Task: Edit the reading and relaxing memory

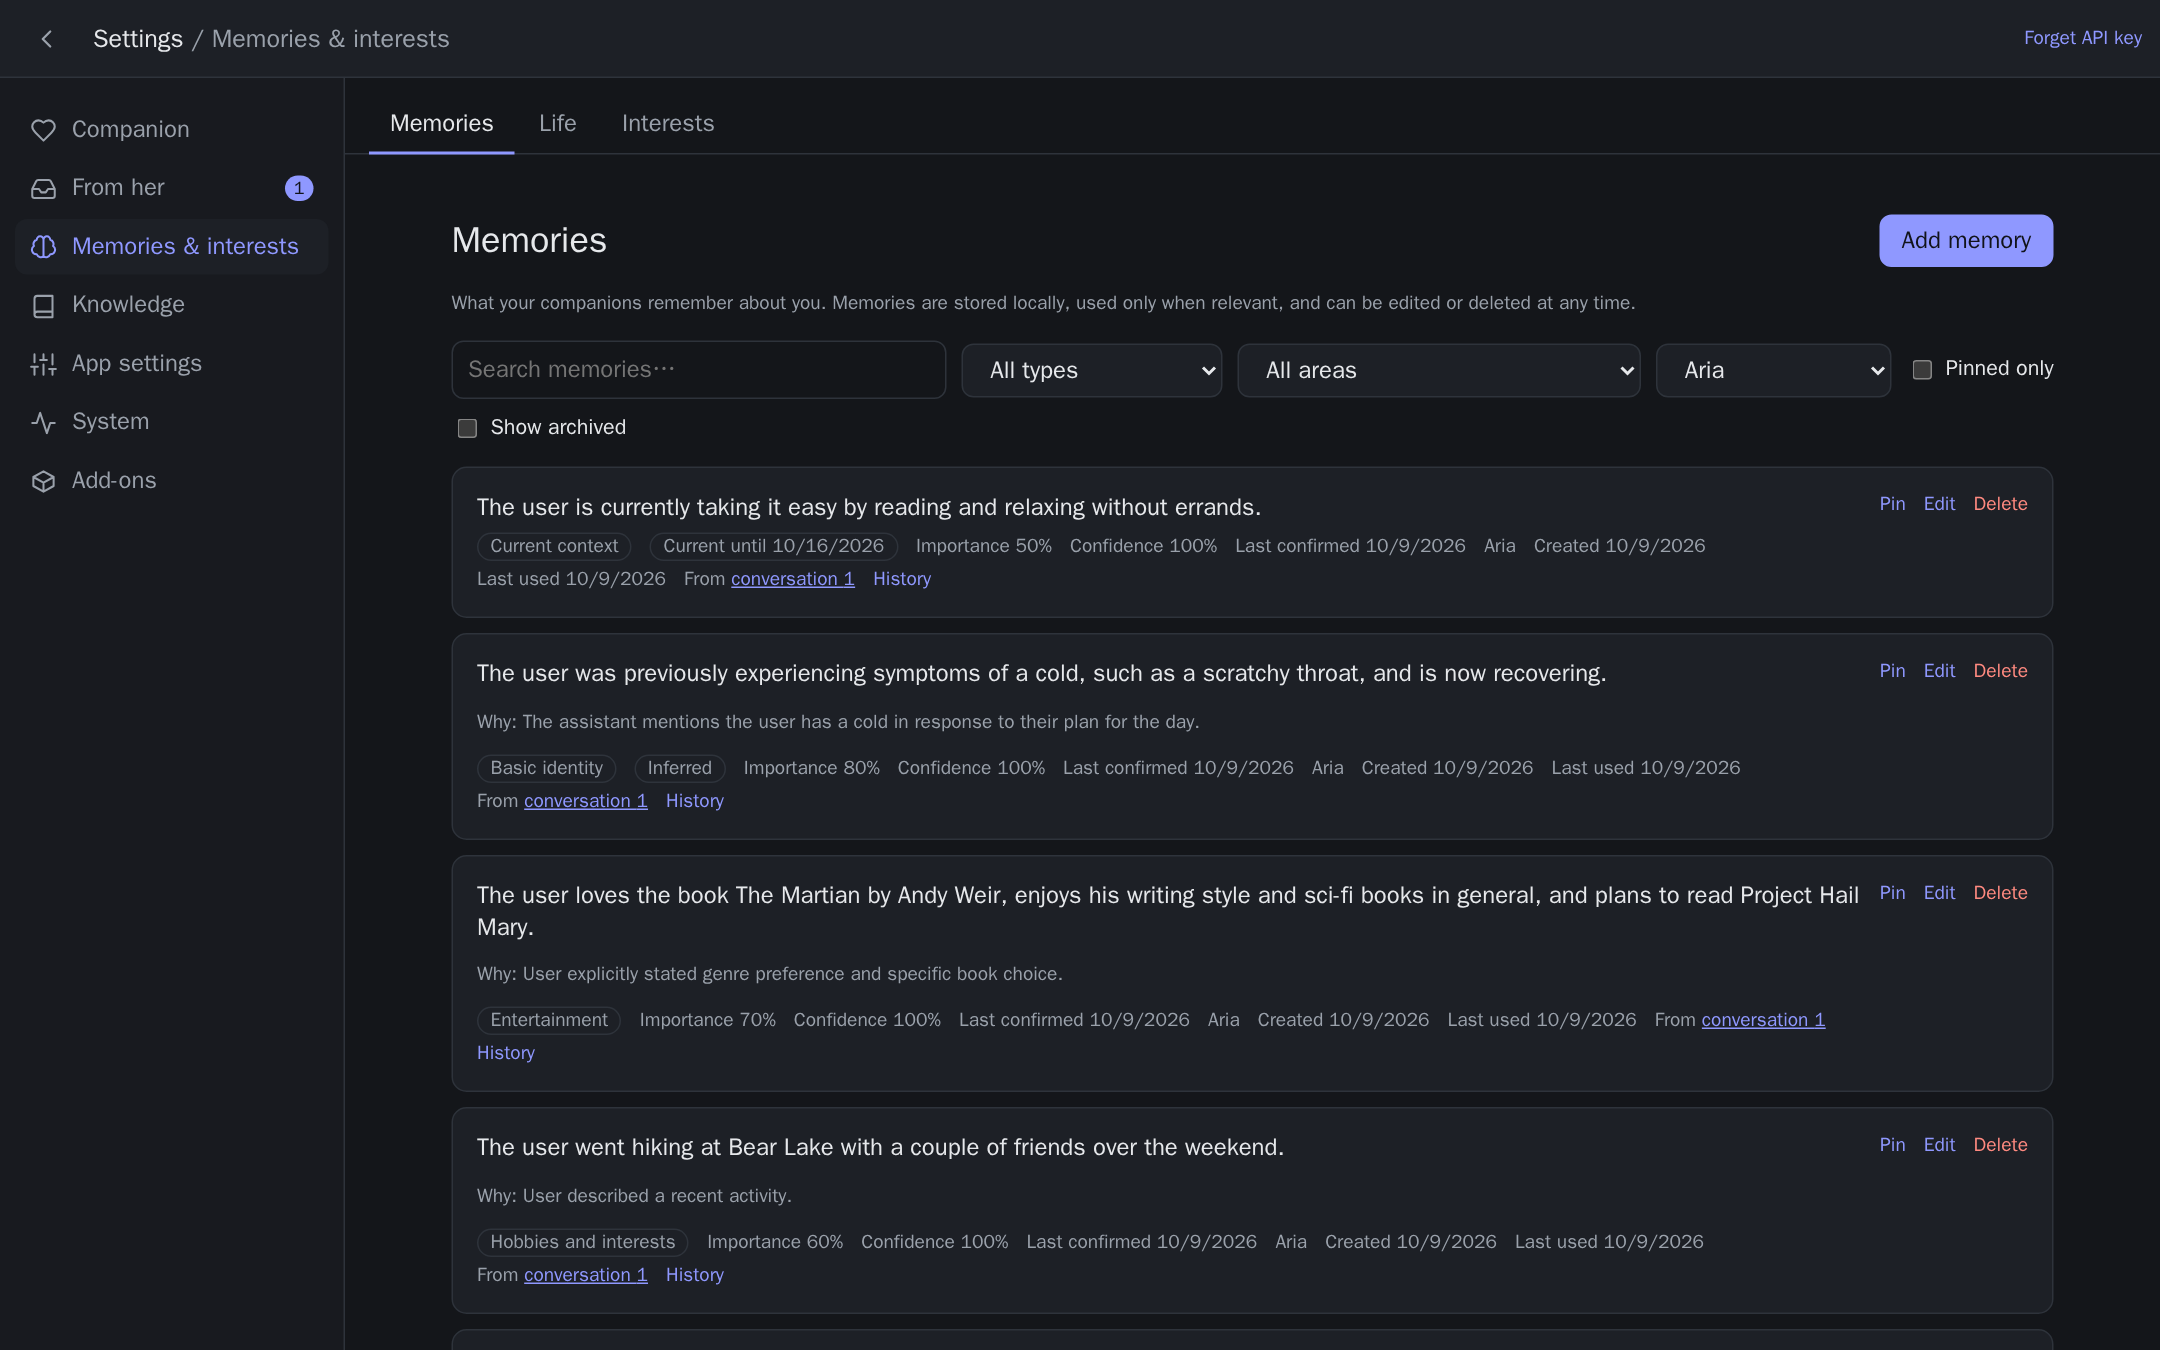Action: pos(1939,504)
